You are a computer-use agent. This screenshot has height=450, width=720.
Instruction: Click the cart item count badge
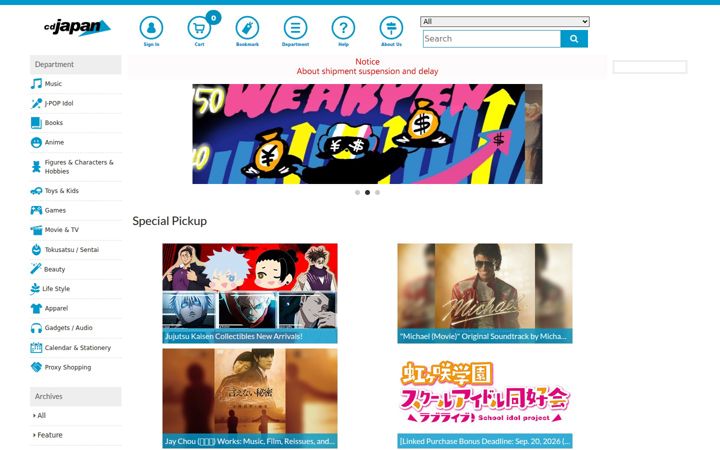tap(213, 18)
